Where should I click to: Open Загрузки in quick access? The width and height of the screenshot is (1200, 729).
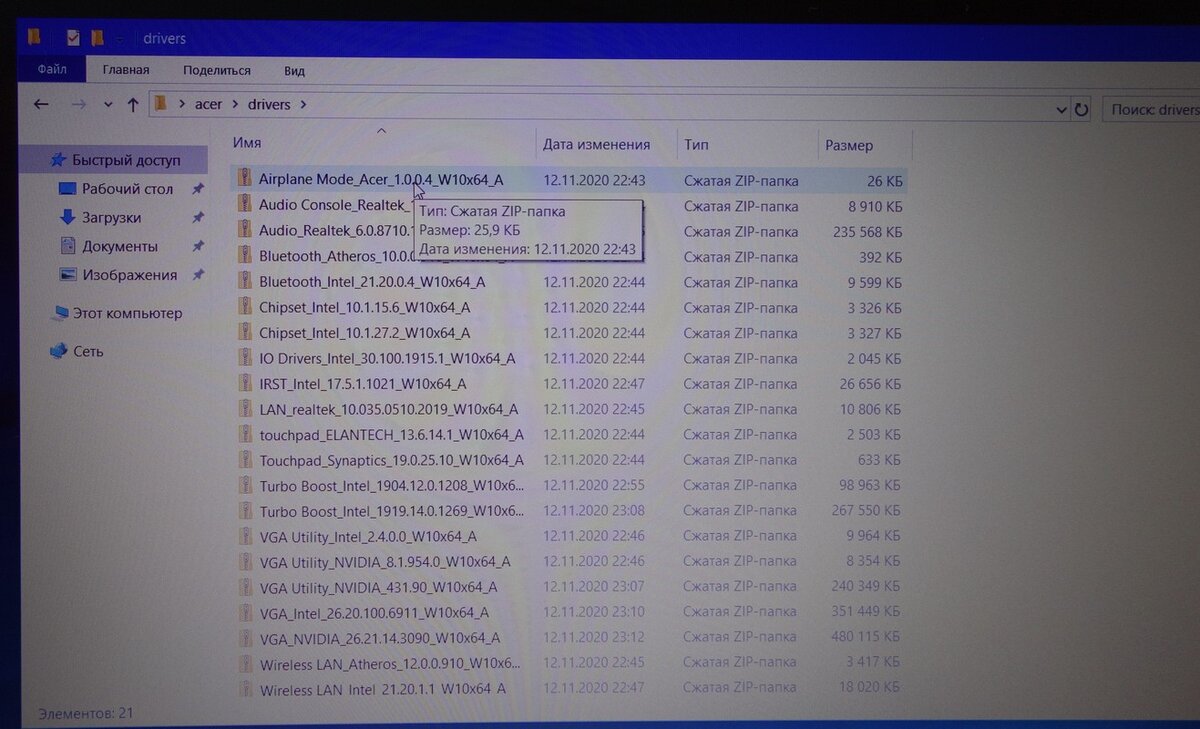click(x=111, y=217)
